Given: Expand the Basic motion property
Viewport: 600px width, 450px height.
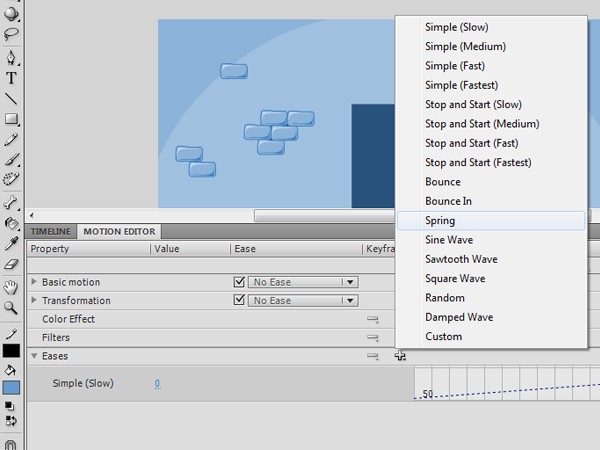Looking at the screenshot, I should (x=35, y=283).
